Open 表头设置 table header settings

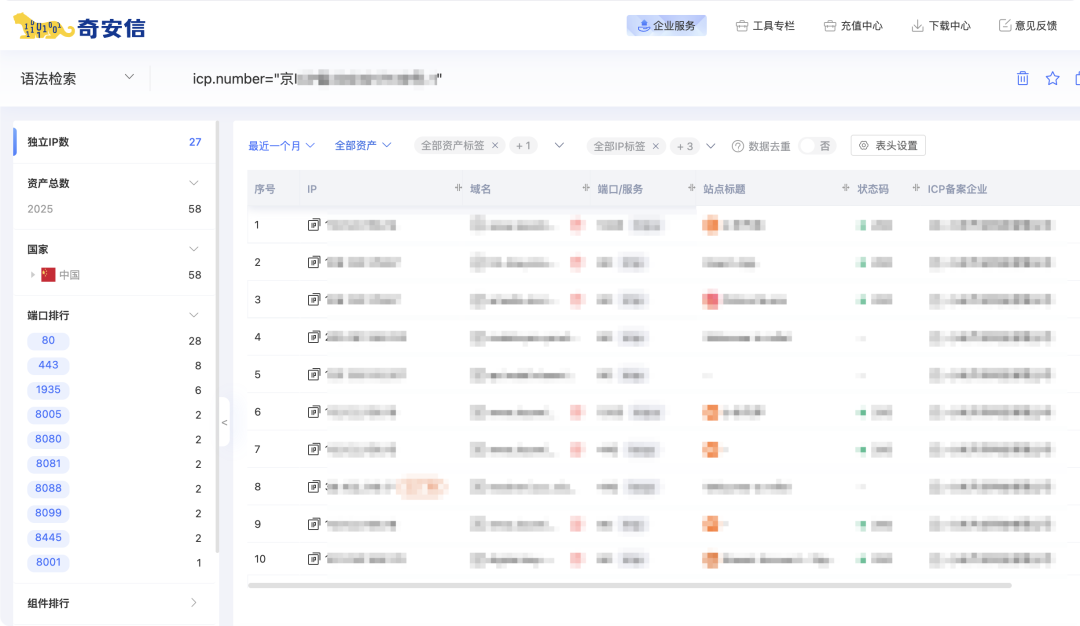point(888,145)
